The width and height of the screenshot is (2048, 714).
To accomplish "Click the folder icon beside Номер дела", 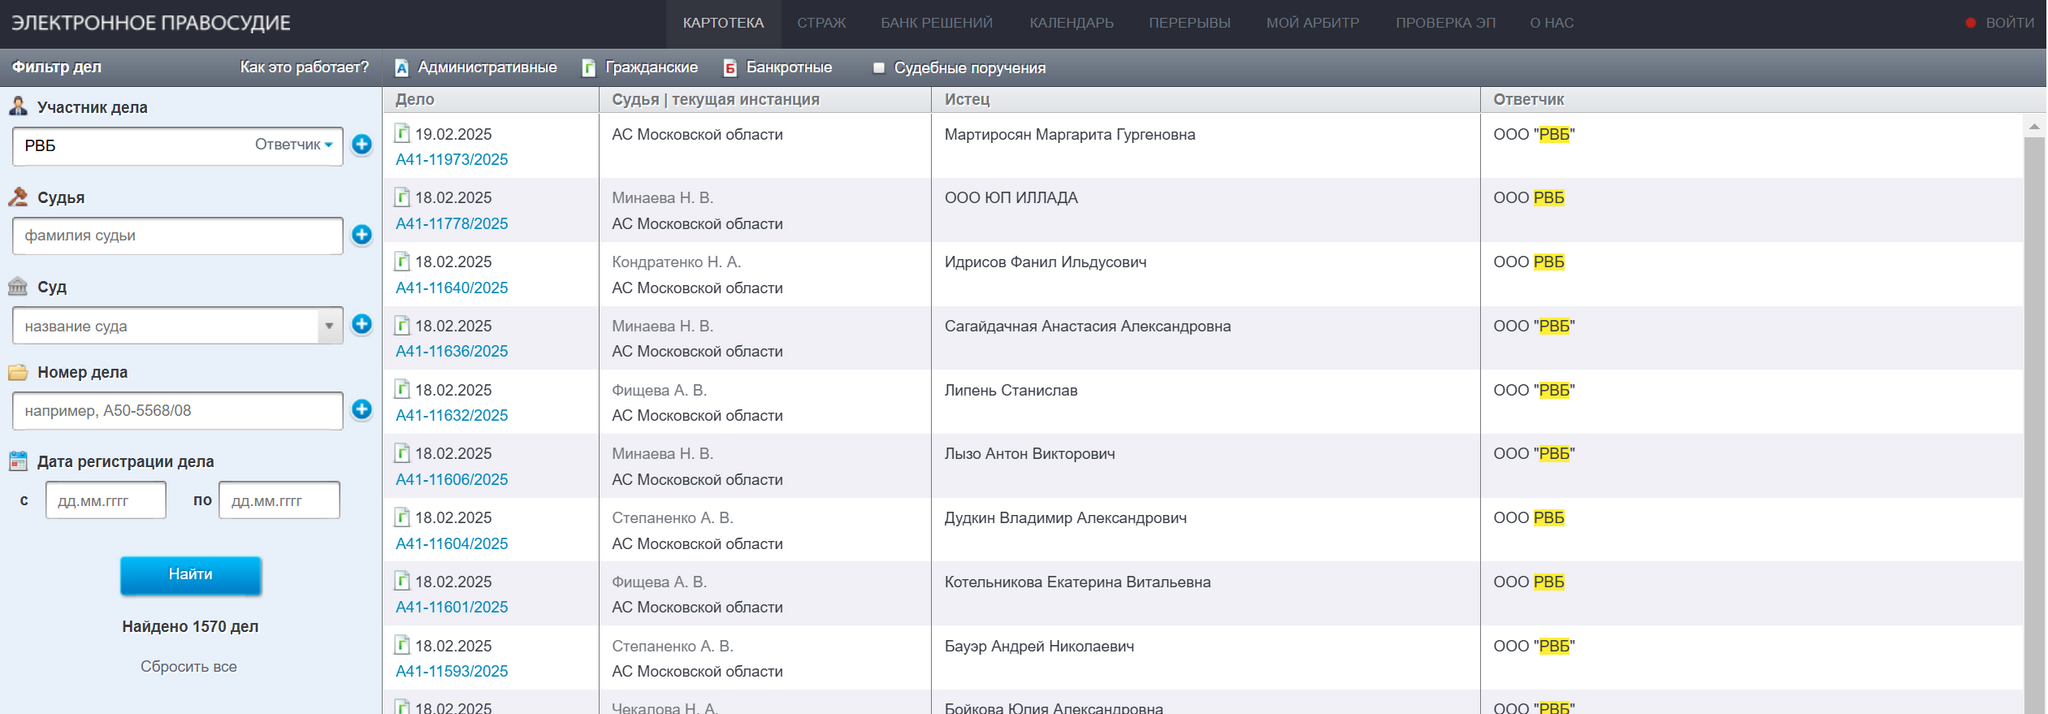I will click(x=18, y=372).
